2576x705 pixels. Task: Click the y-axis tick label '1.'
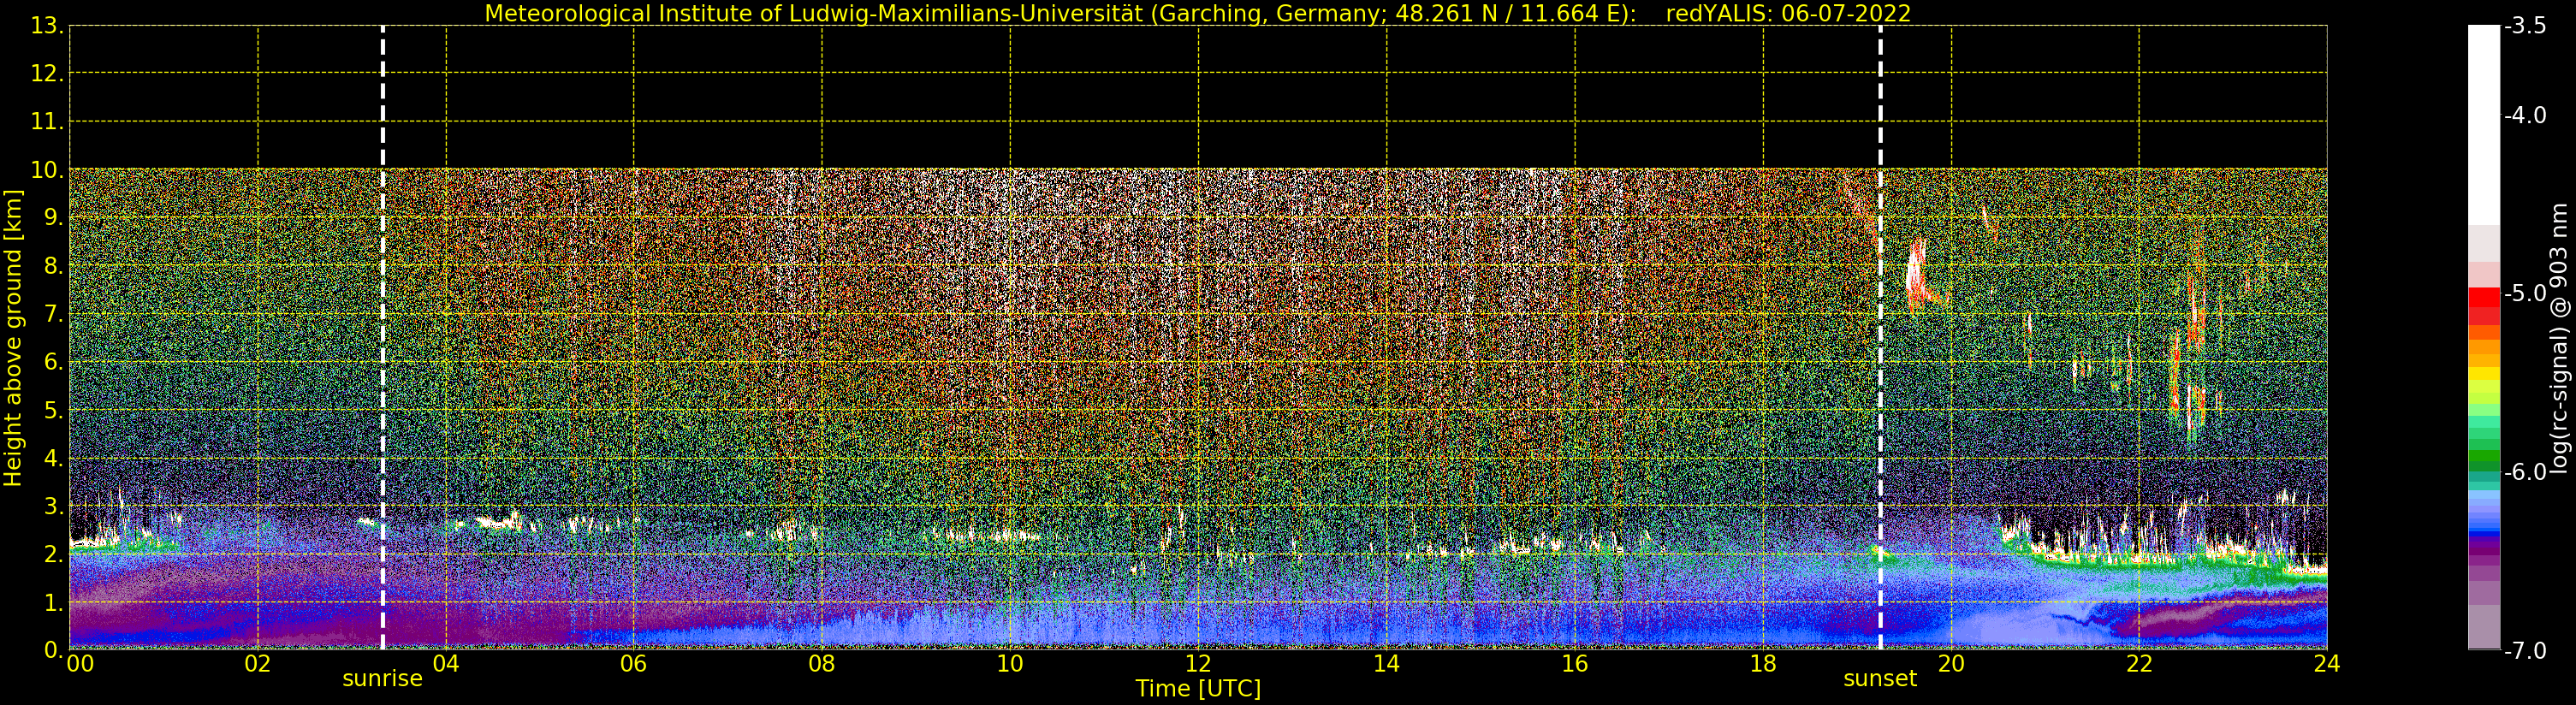click(54, 602)
